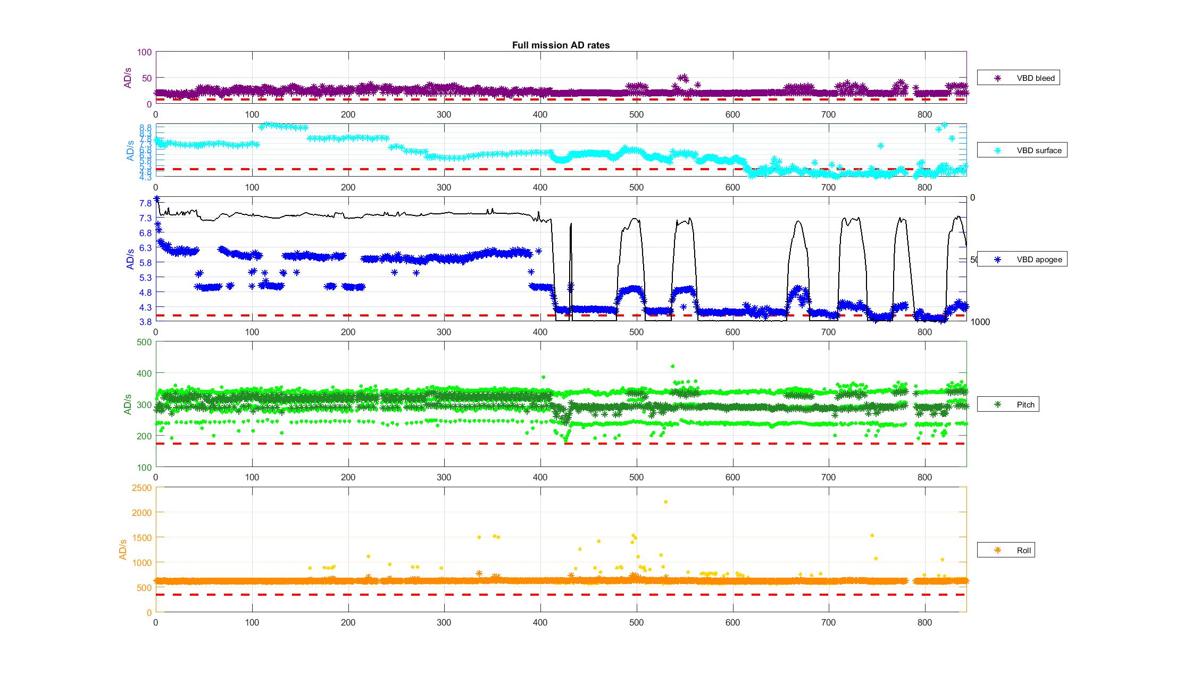Click the orange AD/s label of Roll plot
This screenshot has width=1200, height=688.
point(124,550)
